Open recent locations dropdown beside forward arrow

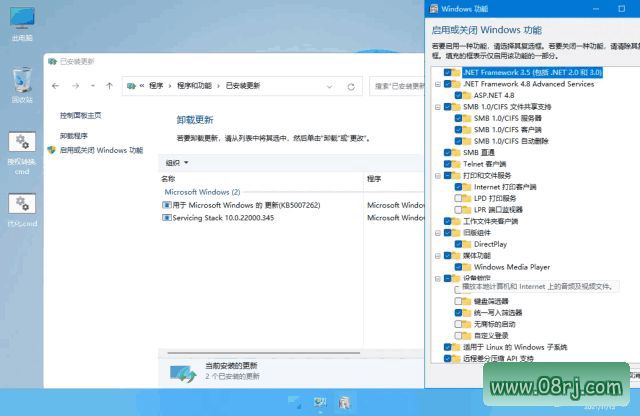93,86
